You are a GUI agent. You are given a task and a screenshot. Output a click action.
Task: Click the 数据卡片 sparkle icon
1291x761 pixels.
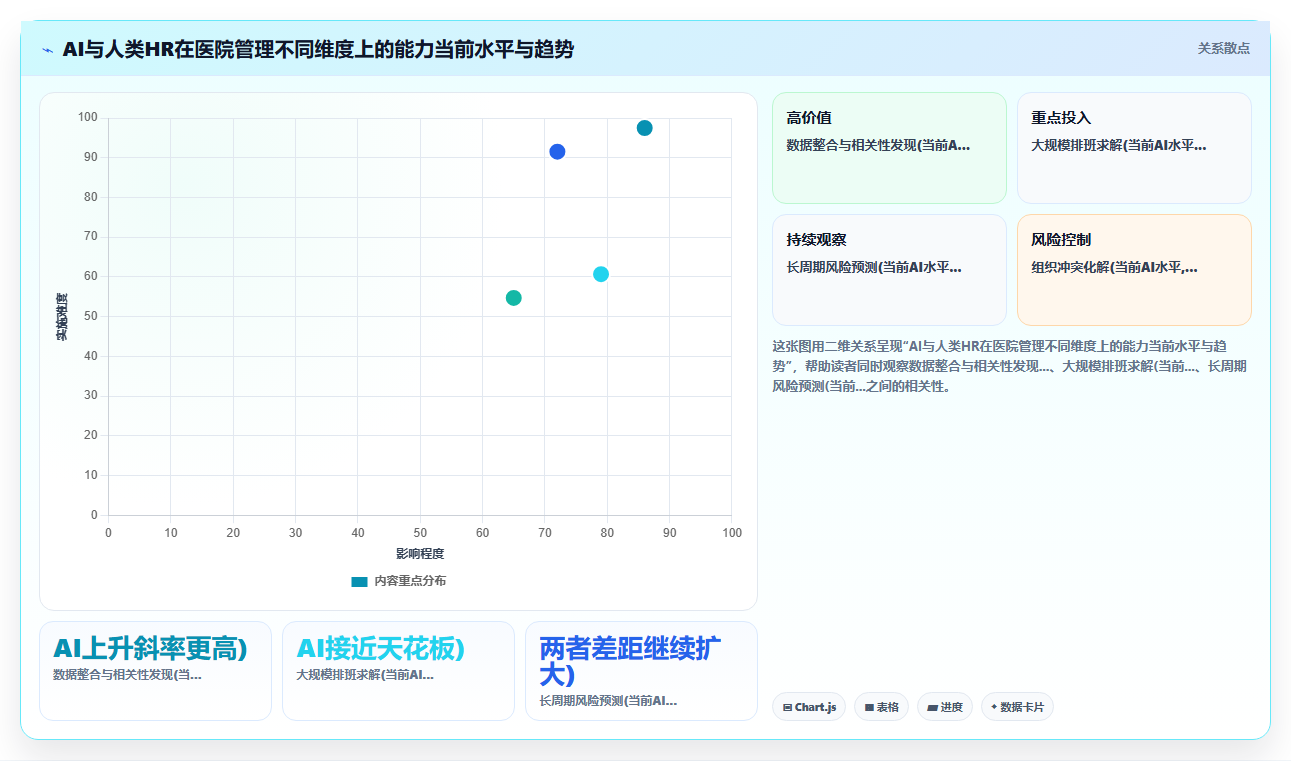(x=994, y=707)
